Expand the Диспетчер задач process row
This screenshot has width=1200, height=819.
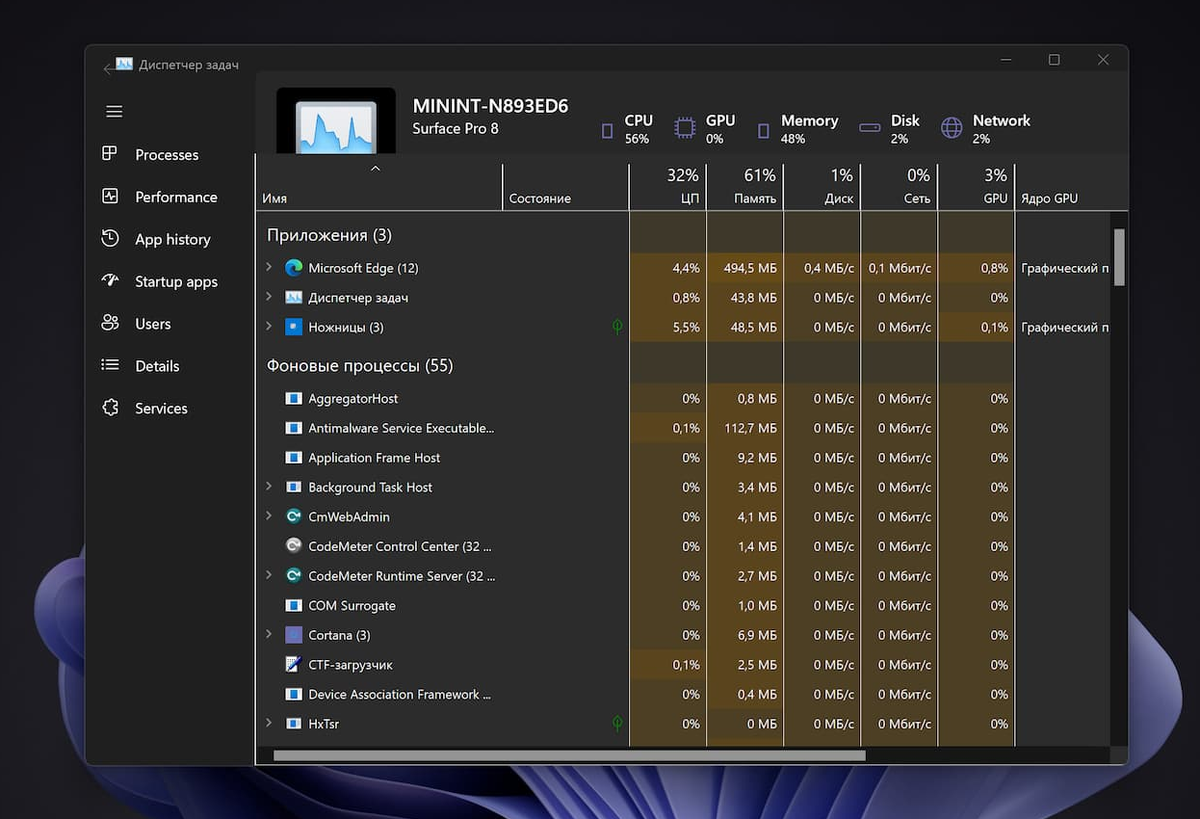(x=269, y=297)
